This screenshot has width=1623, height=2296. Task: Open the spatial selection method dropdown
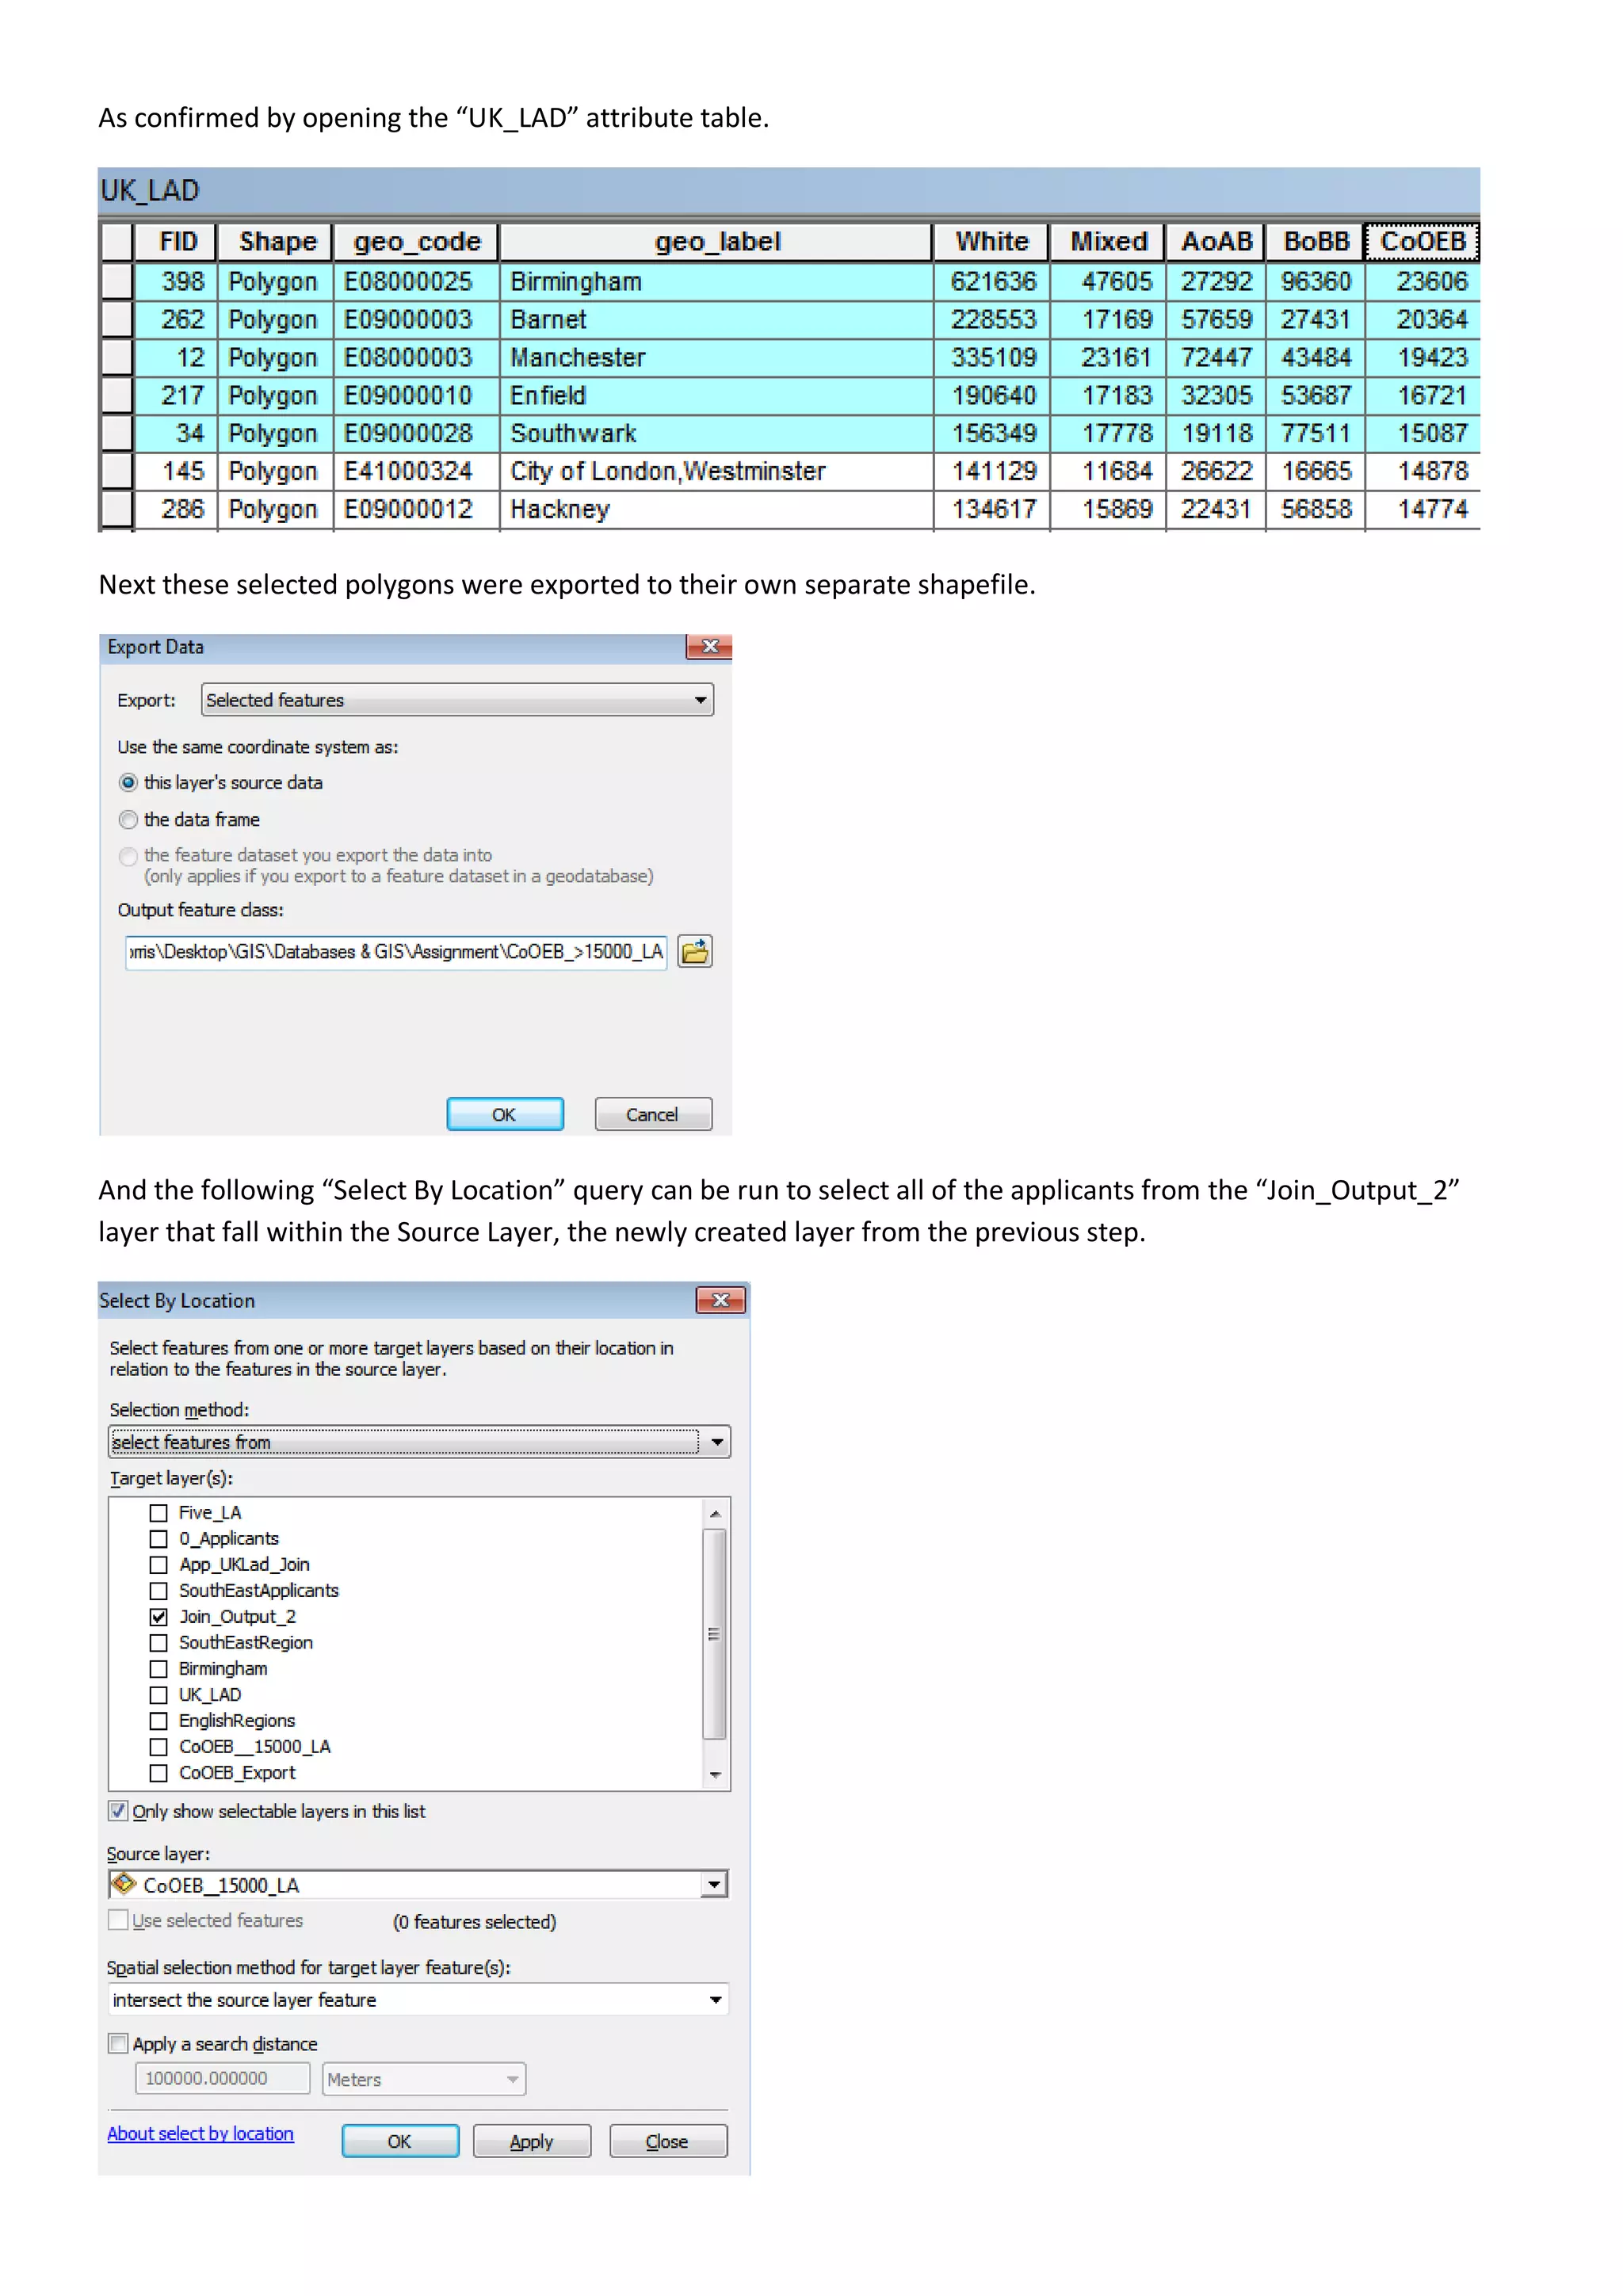[716, 2000]
